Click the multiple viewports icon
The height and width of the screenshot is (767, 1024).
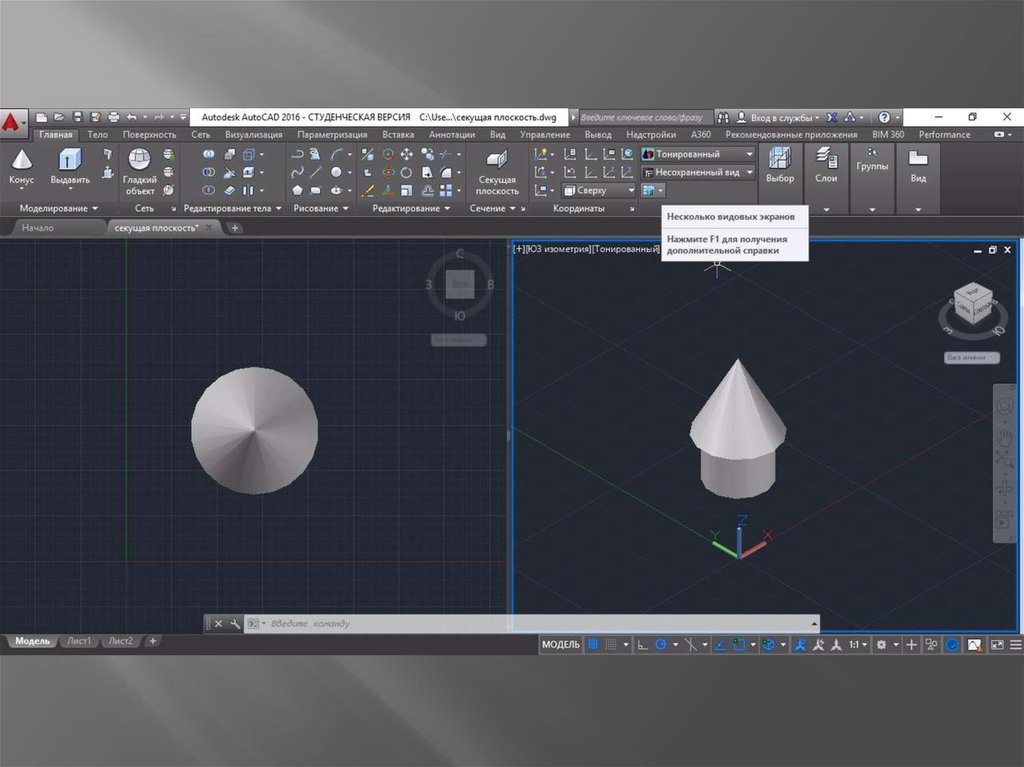pos(649,190)
